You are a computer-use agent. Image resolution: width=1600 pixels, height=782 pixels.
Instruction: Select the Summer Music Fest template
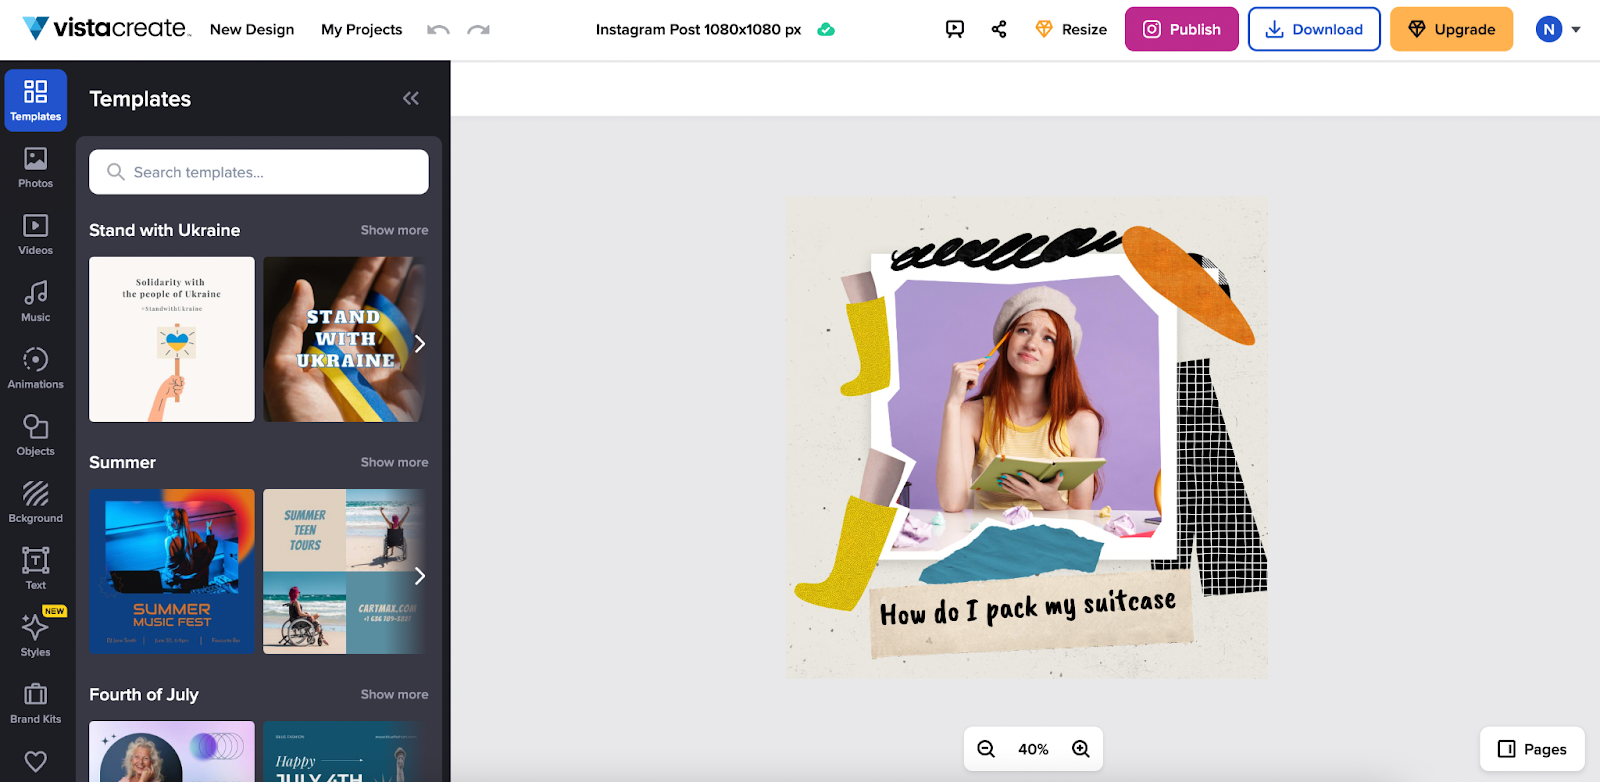point(172,571)
